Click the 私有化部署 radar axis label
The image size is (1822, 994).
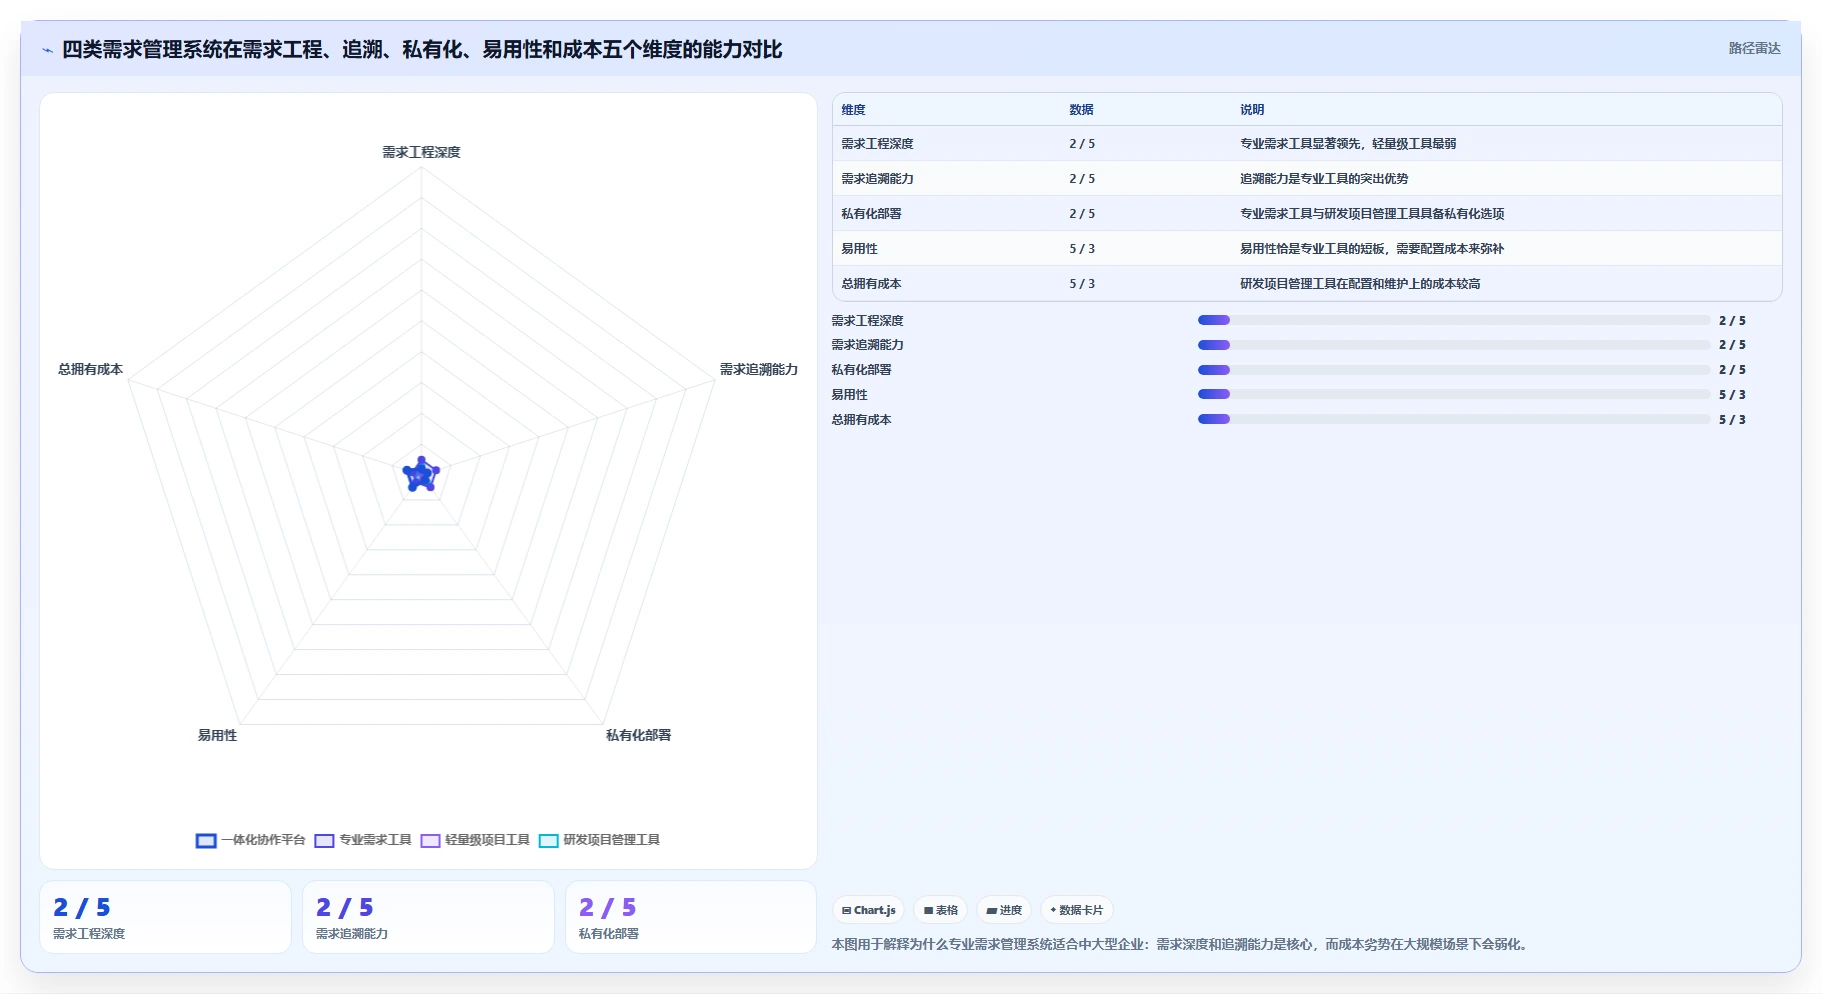pos(638,735)
